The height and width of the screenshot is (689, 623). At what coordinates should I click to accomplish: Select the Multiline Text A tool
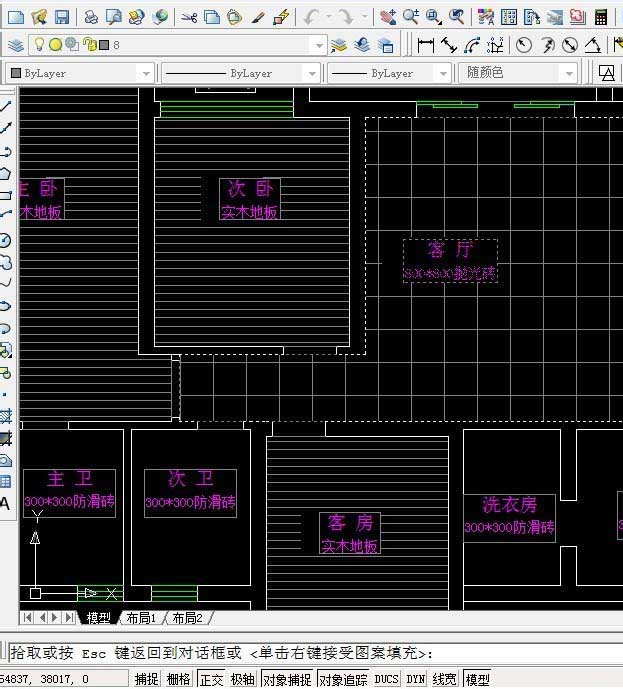coord(6,504)
